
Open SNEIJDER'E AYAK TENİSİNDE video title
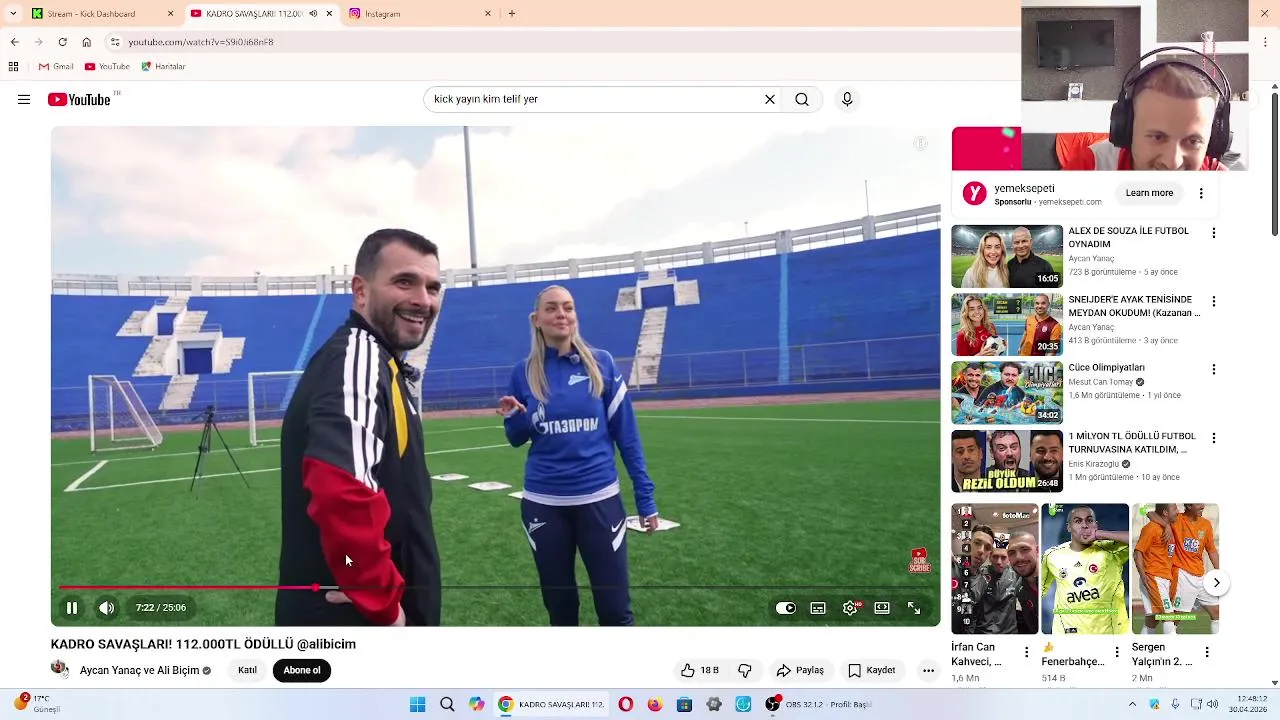point(1135,306)
